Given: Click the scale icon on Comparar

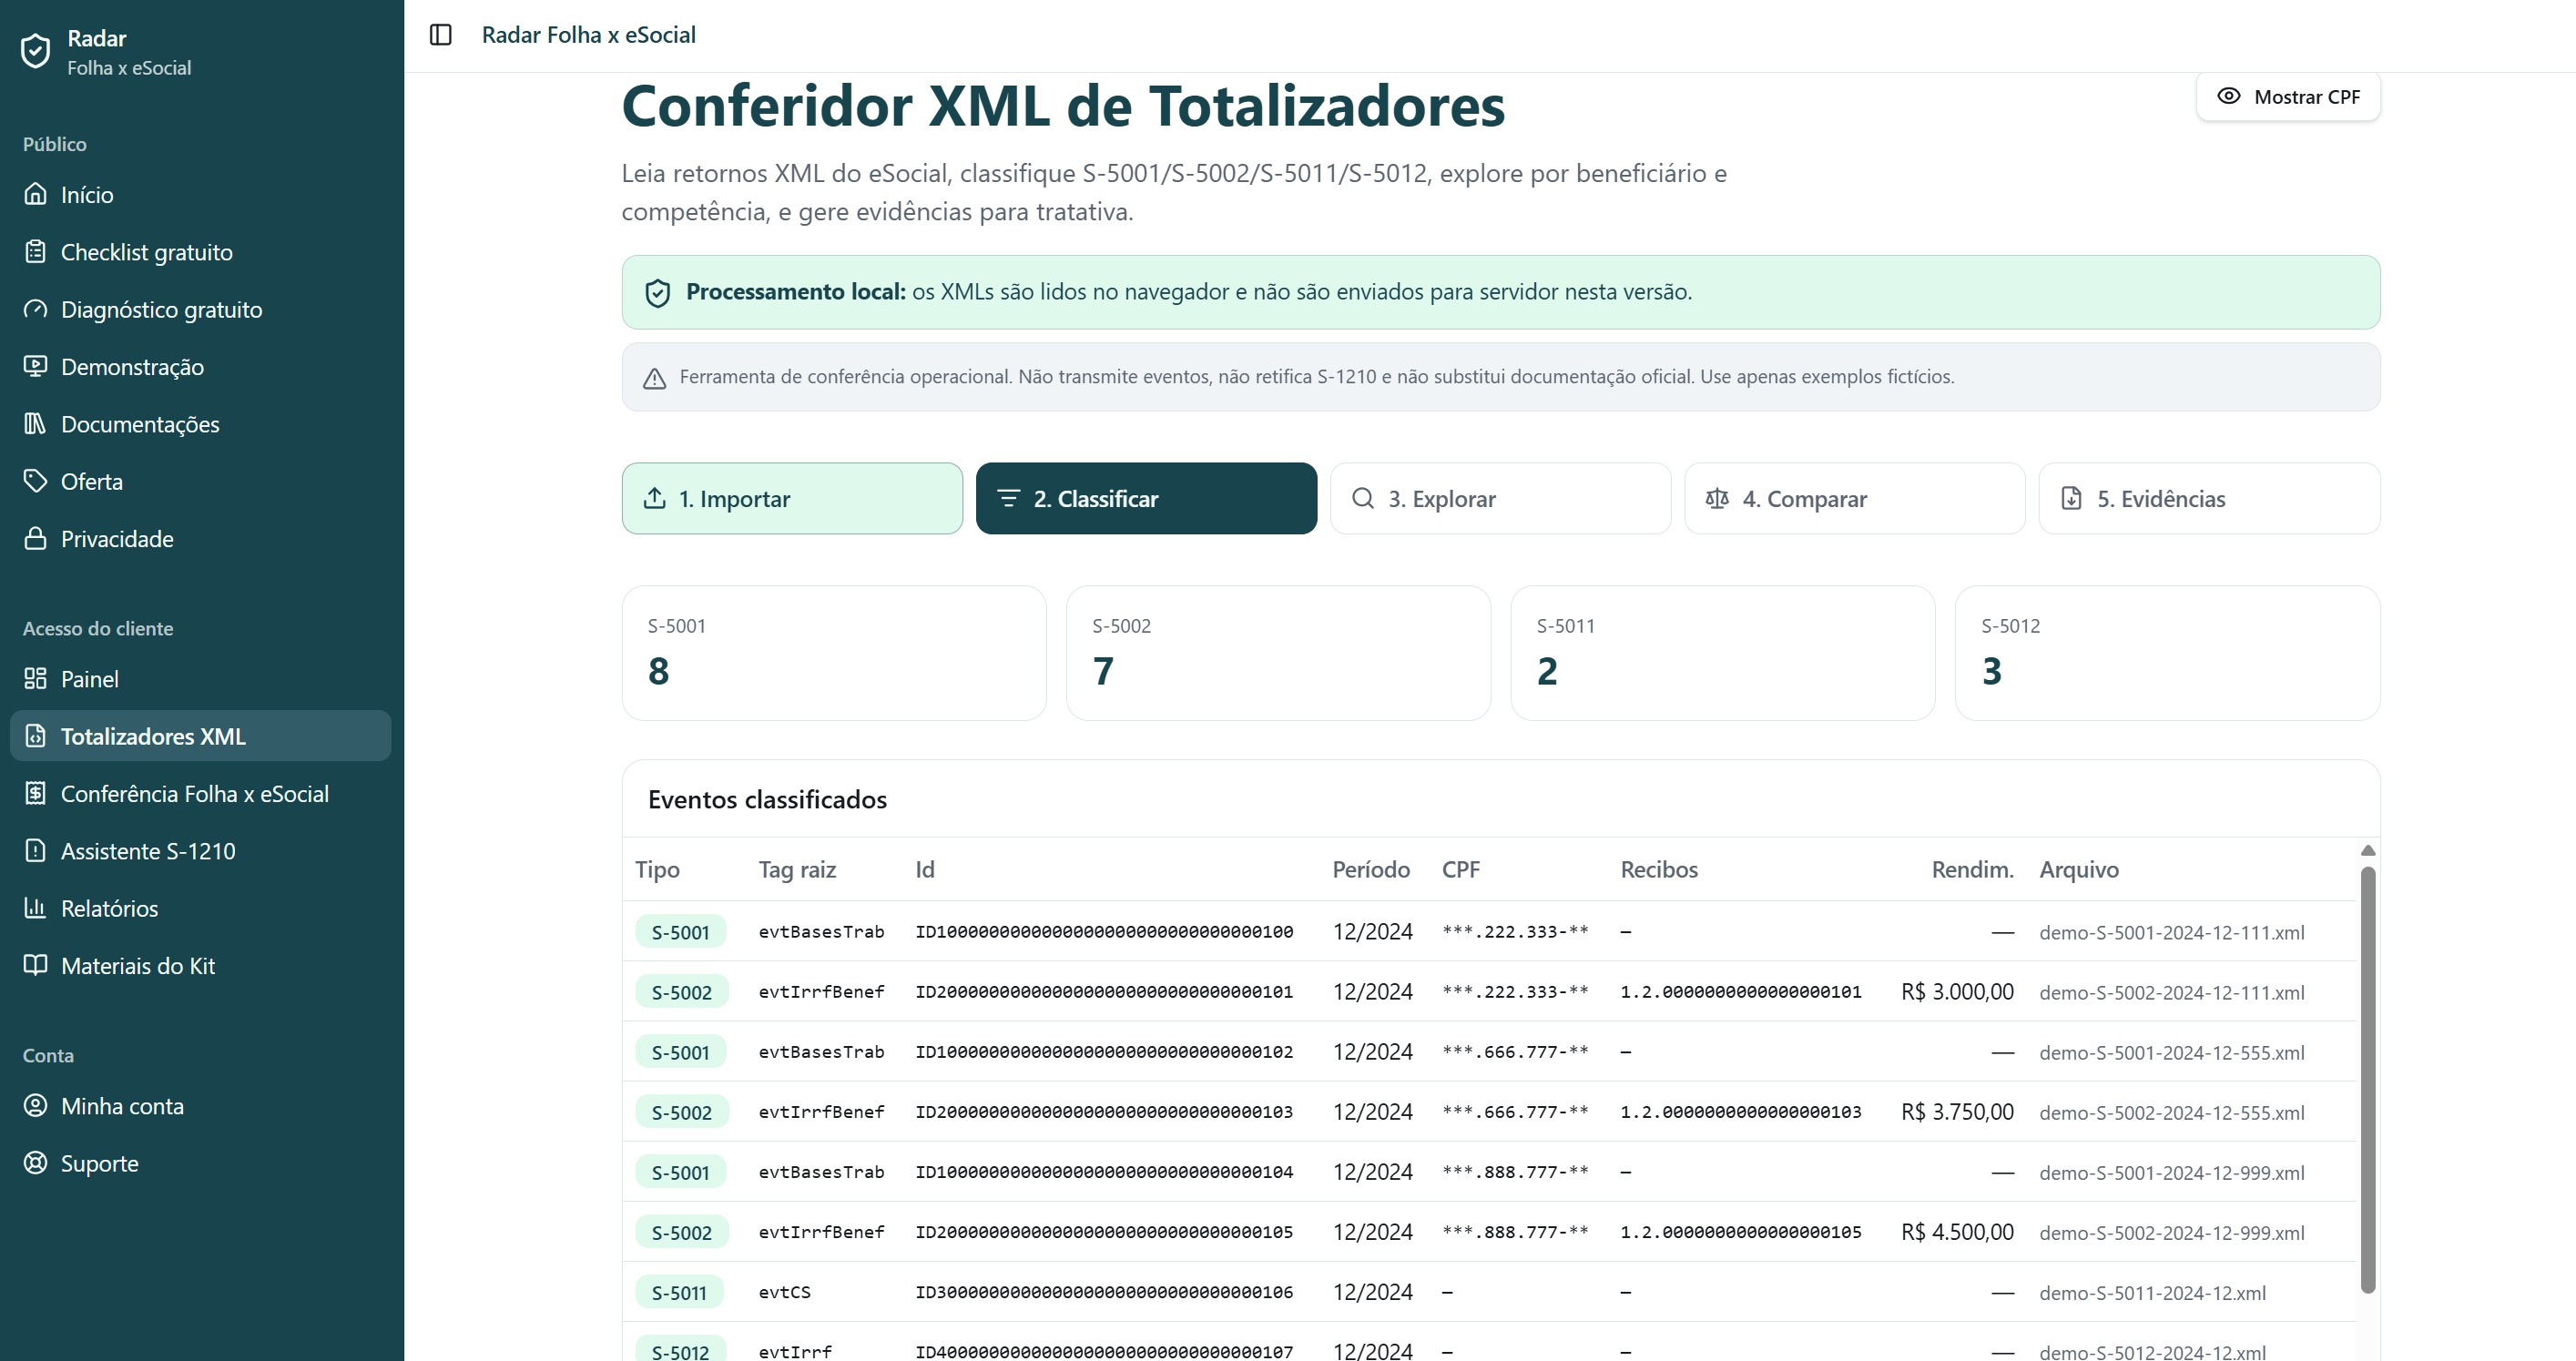Looking at the screenshot, I should coord(1717,498).
